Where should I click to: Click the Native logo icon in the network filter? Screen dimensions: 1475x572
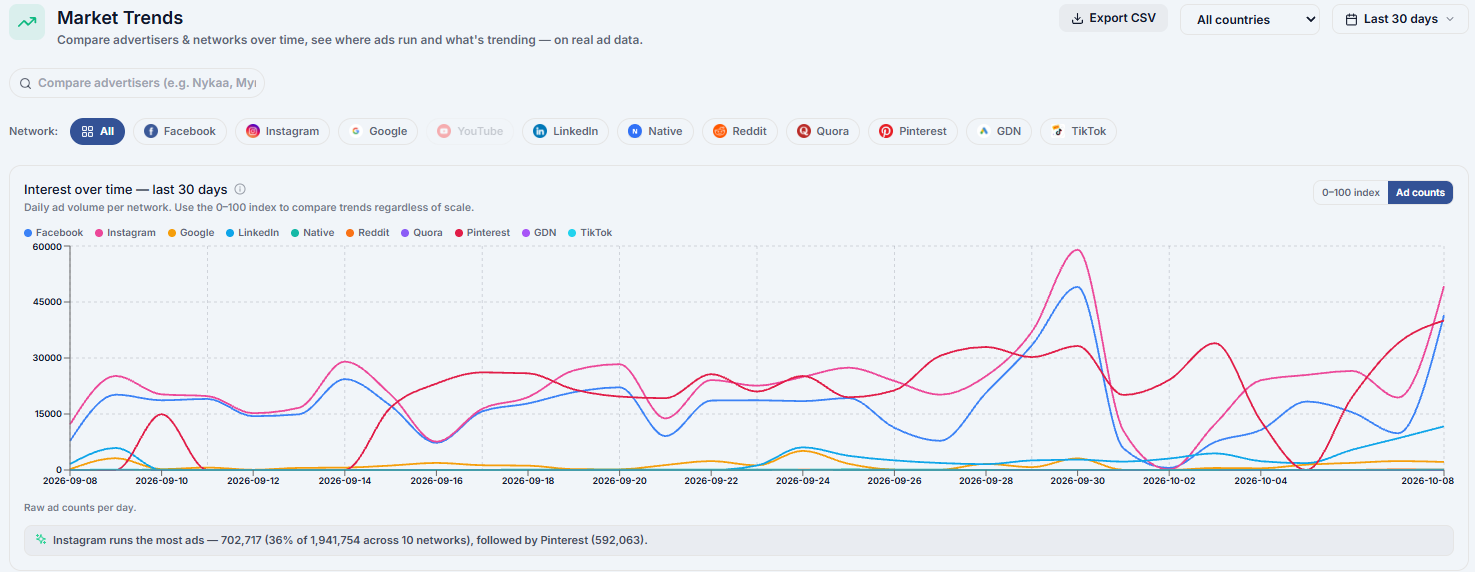pos(635,131)
